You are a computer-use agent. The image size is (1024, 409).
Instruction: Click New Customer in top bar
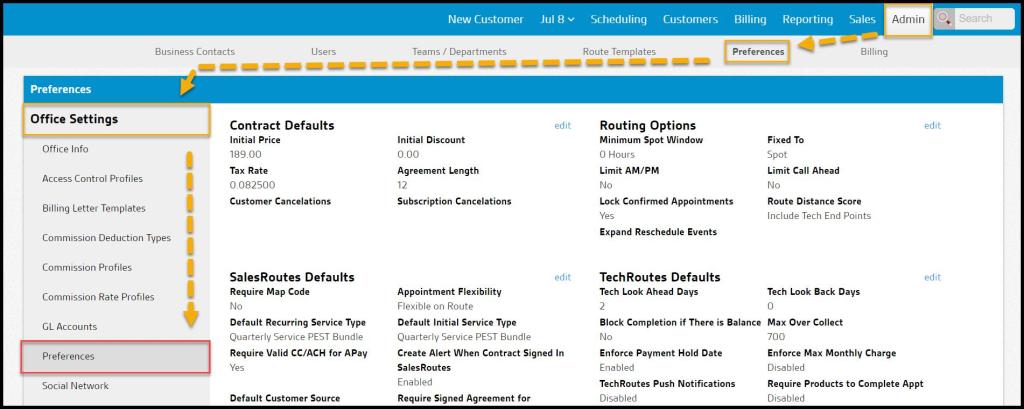485,19
